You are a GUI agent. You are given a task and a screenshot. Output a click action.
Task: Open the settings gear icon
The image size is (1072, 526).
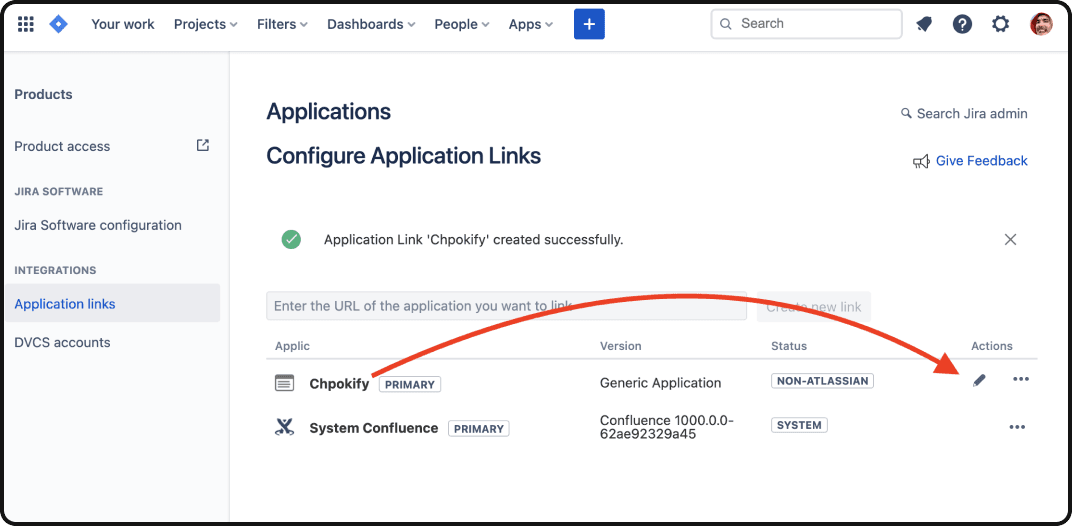click(x=1000, y=25)
